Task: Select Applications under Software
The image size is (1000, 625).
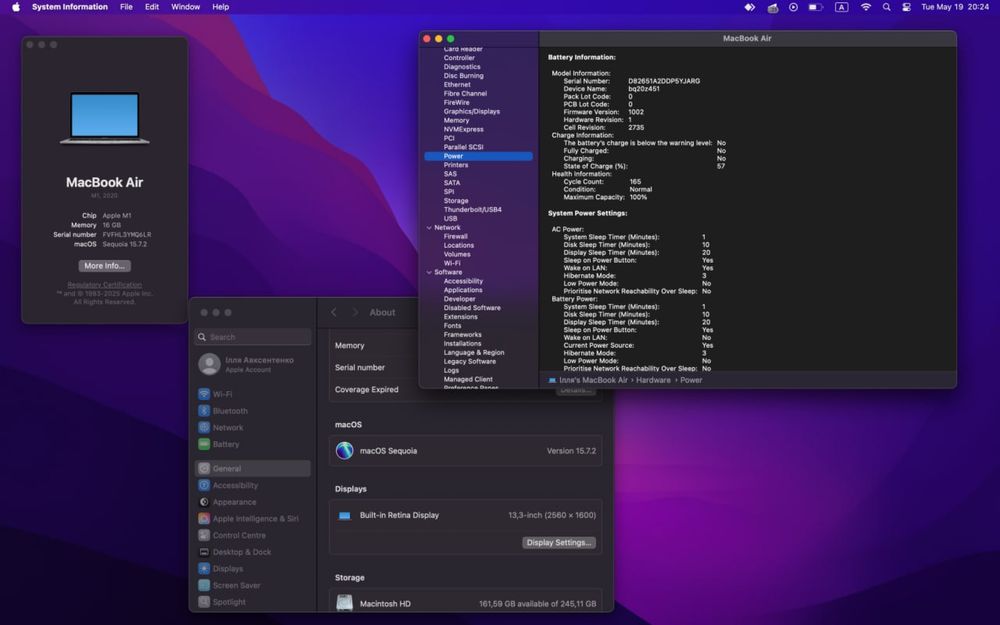Action: tap(463, 290)
